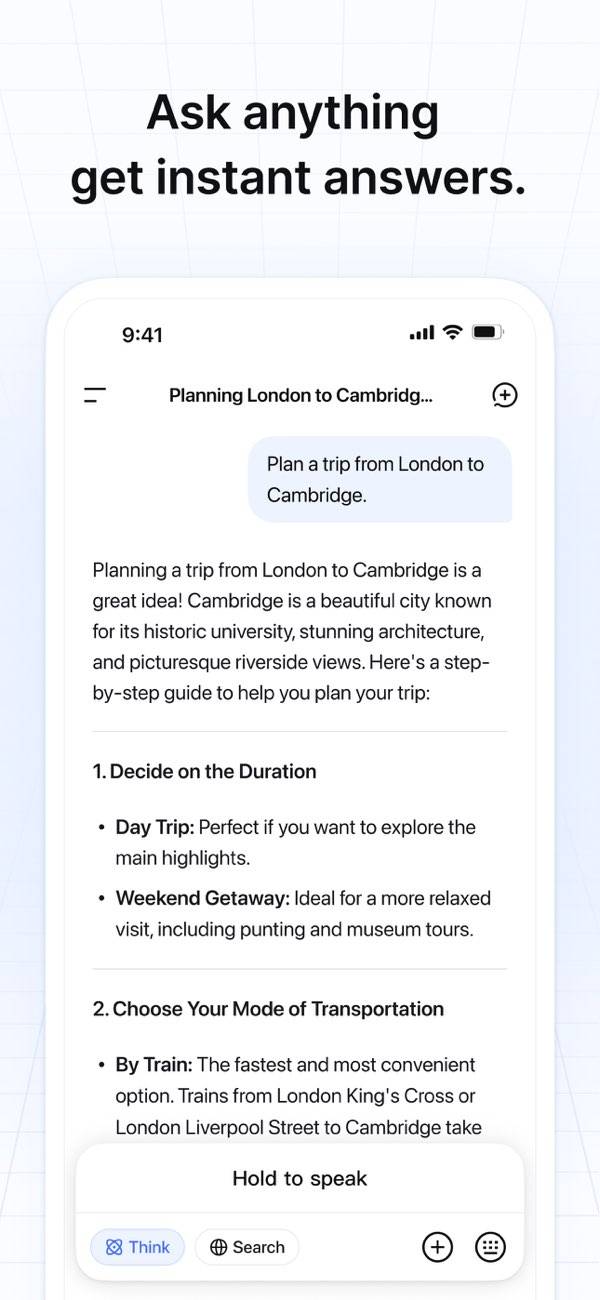The image size is (600, 1300).
Task: Select the Choose Your Mode of Transportation heading
Action: (268, 1009)
